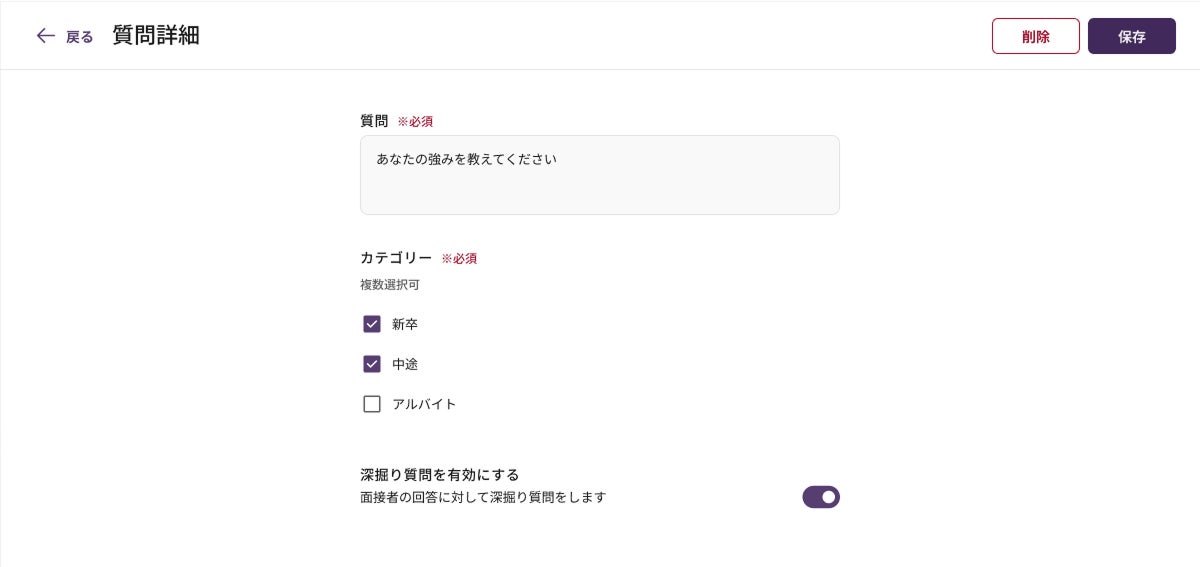Uncheck the 新卒 checkbox
Screen dimensions: 1200x567
point(372,324)
